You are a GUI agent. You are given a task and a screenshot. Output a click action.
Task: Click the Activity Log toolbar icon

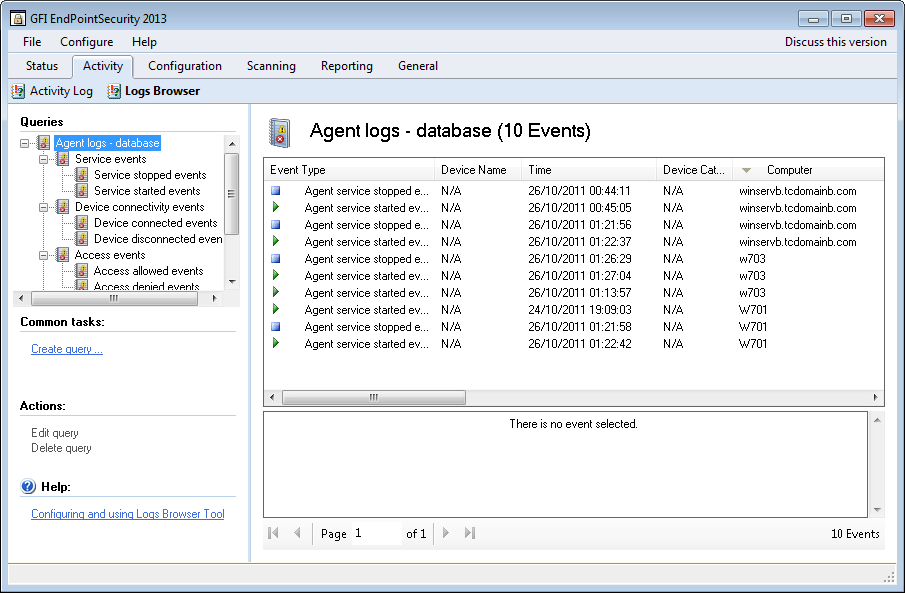tap(18, 91)
